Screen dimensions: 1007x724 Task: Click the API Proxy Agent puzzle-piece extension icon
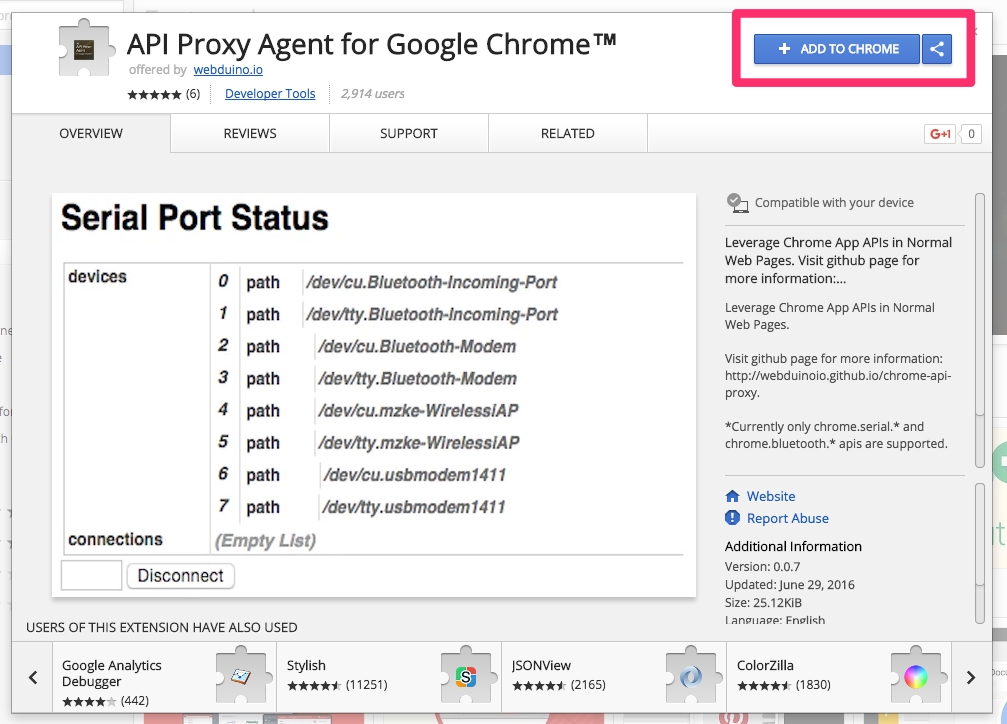(x=87, y=49)
